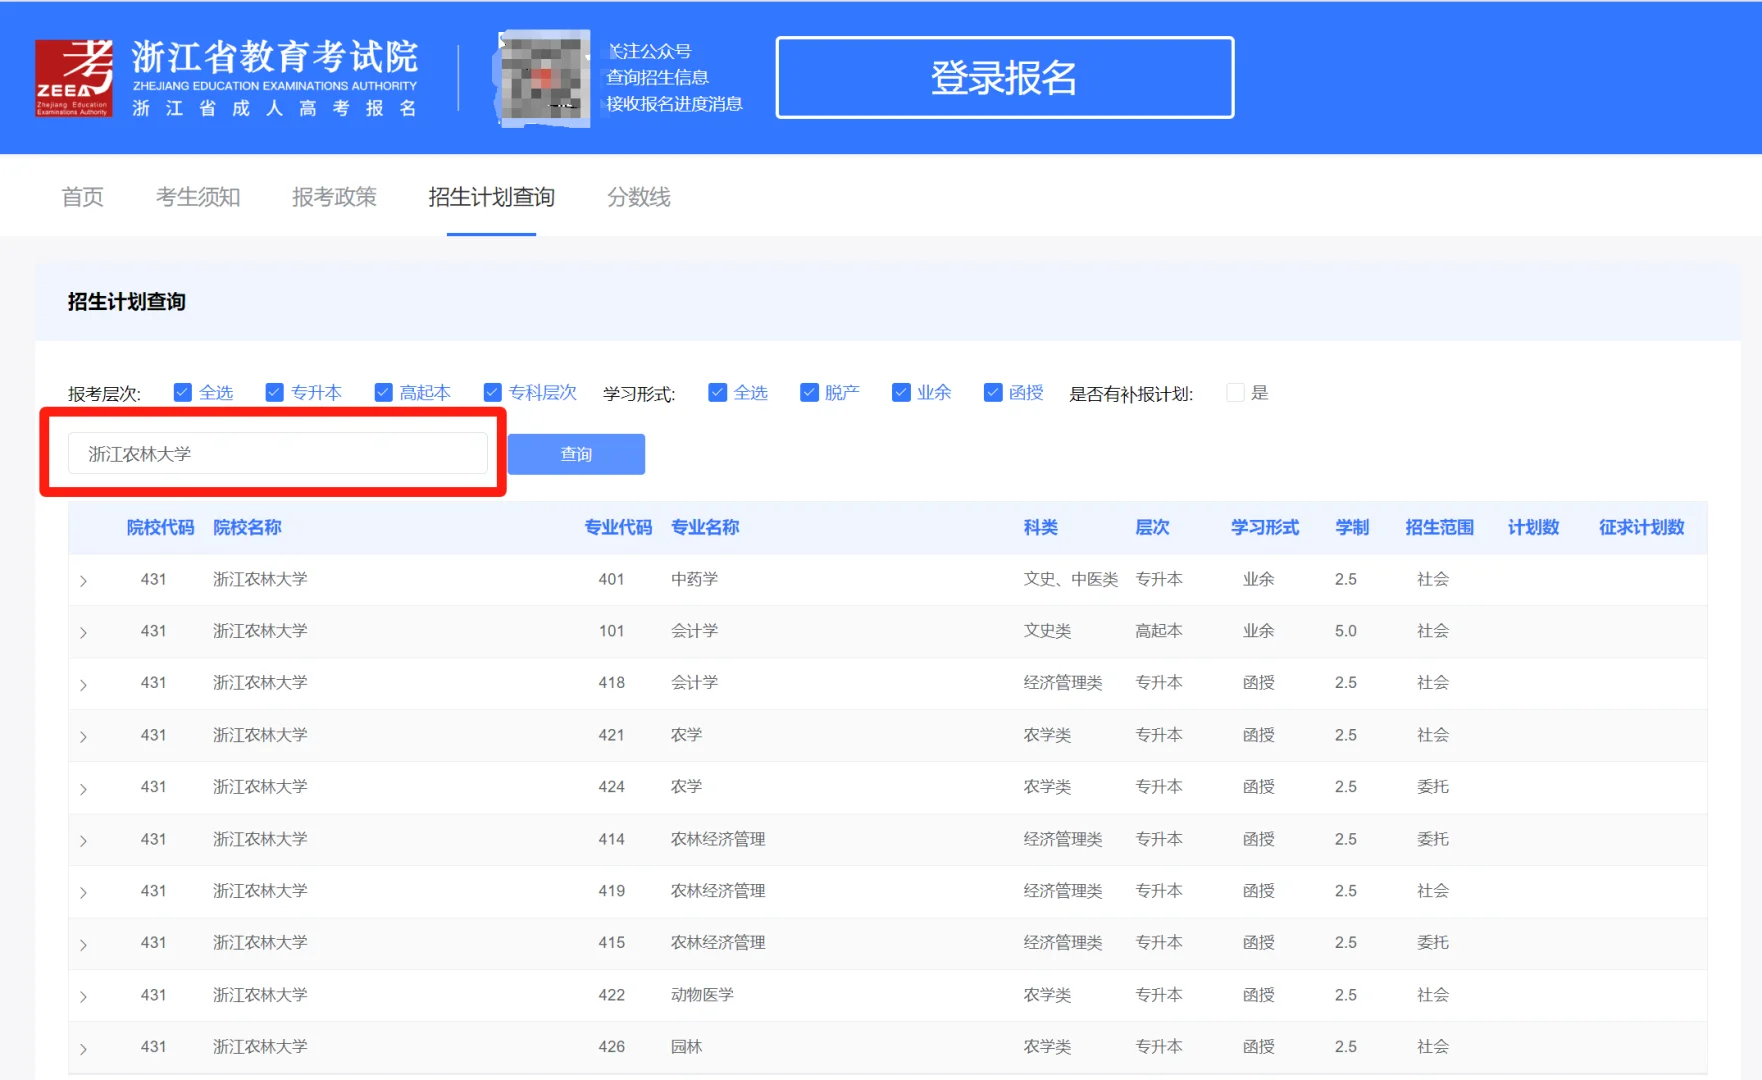Uncheck the 高起本 checkbox
The height and width of the screenshot is (1080, 1762).
(x=383, y=392)
